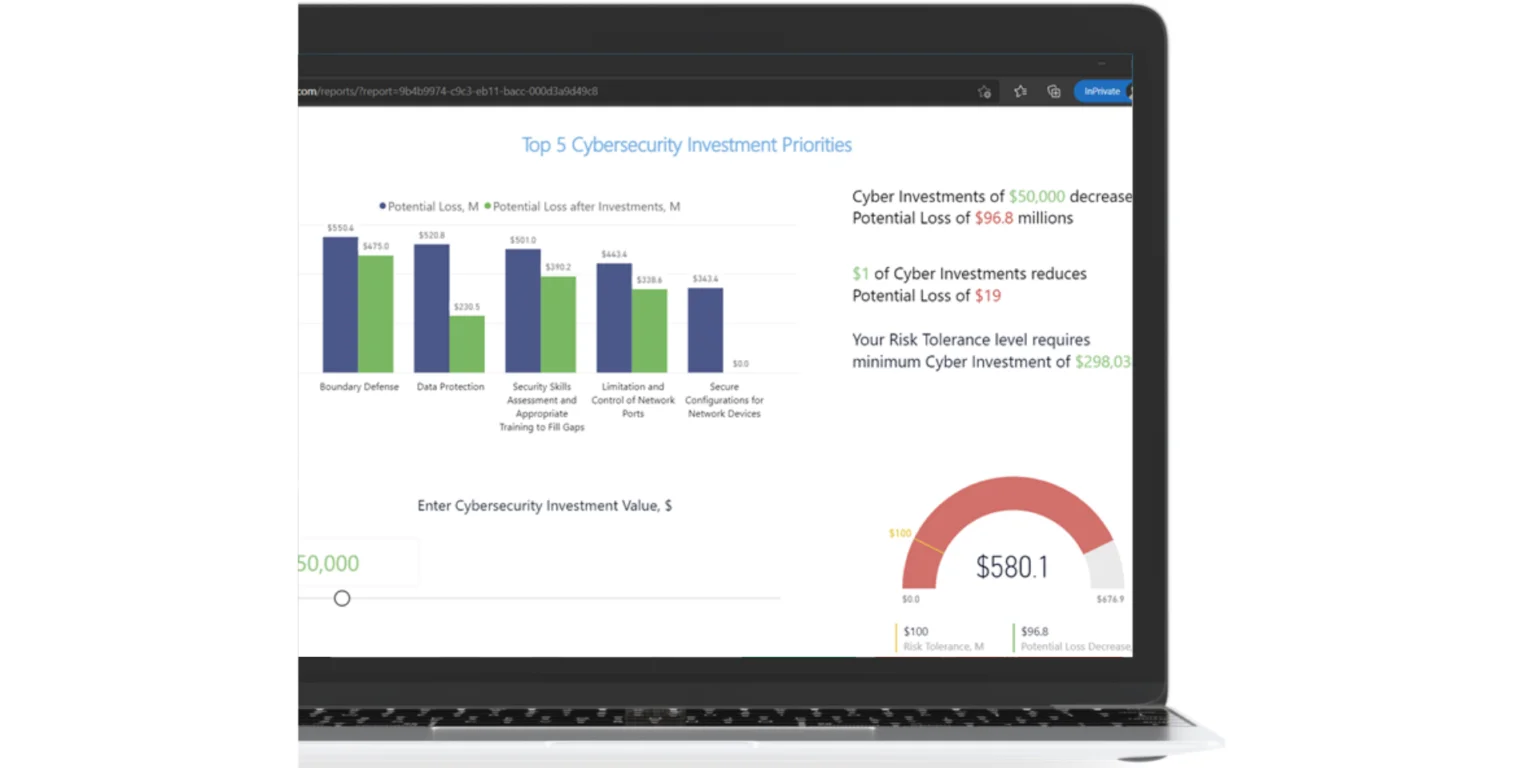Click the add to favorites star icon
Screen dimensions: 1536x768
[984, 91]
